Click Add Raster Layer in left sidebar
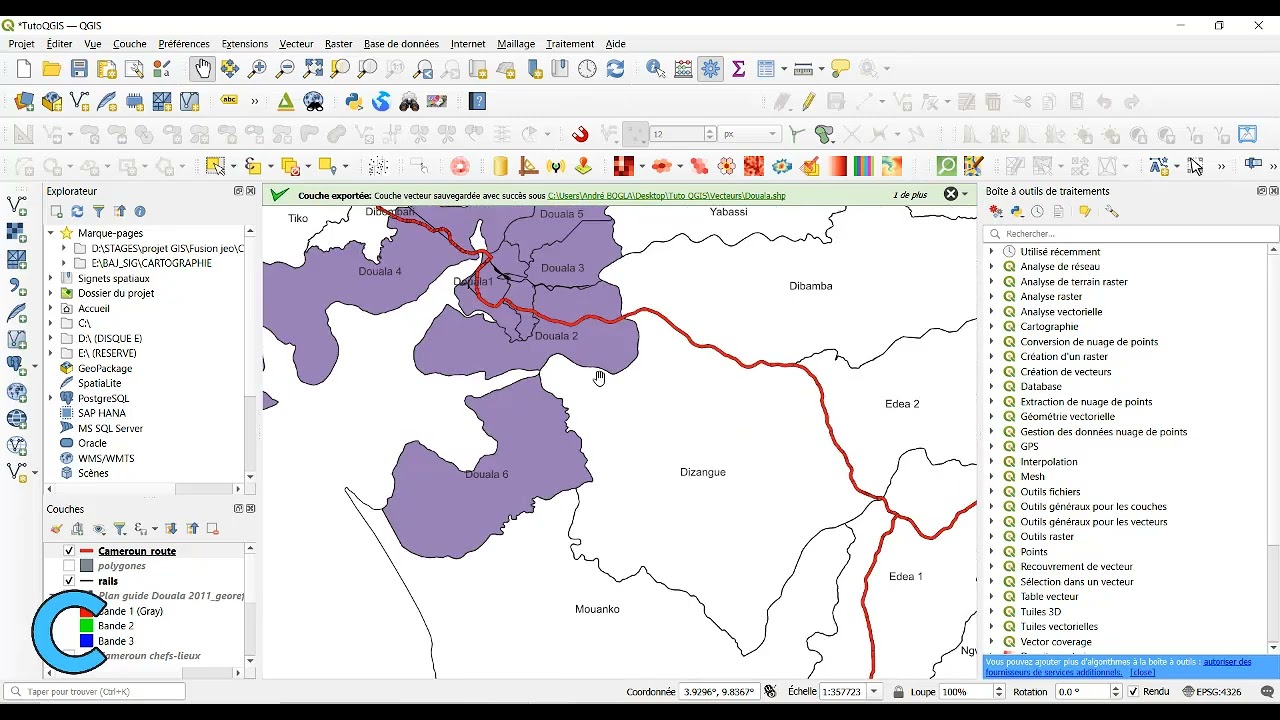This screenshot has height=720, width=1280. coord(17,232)
